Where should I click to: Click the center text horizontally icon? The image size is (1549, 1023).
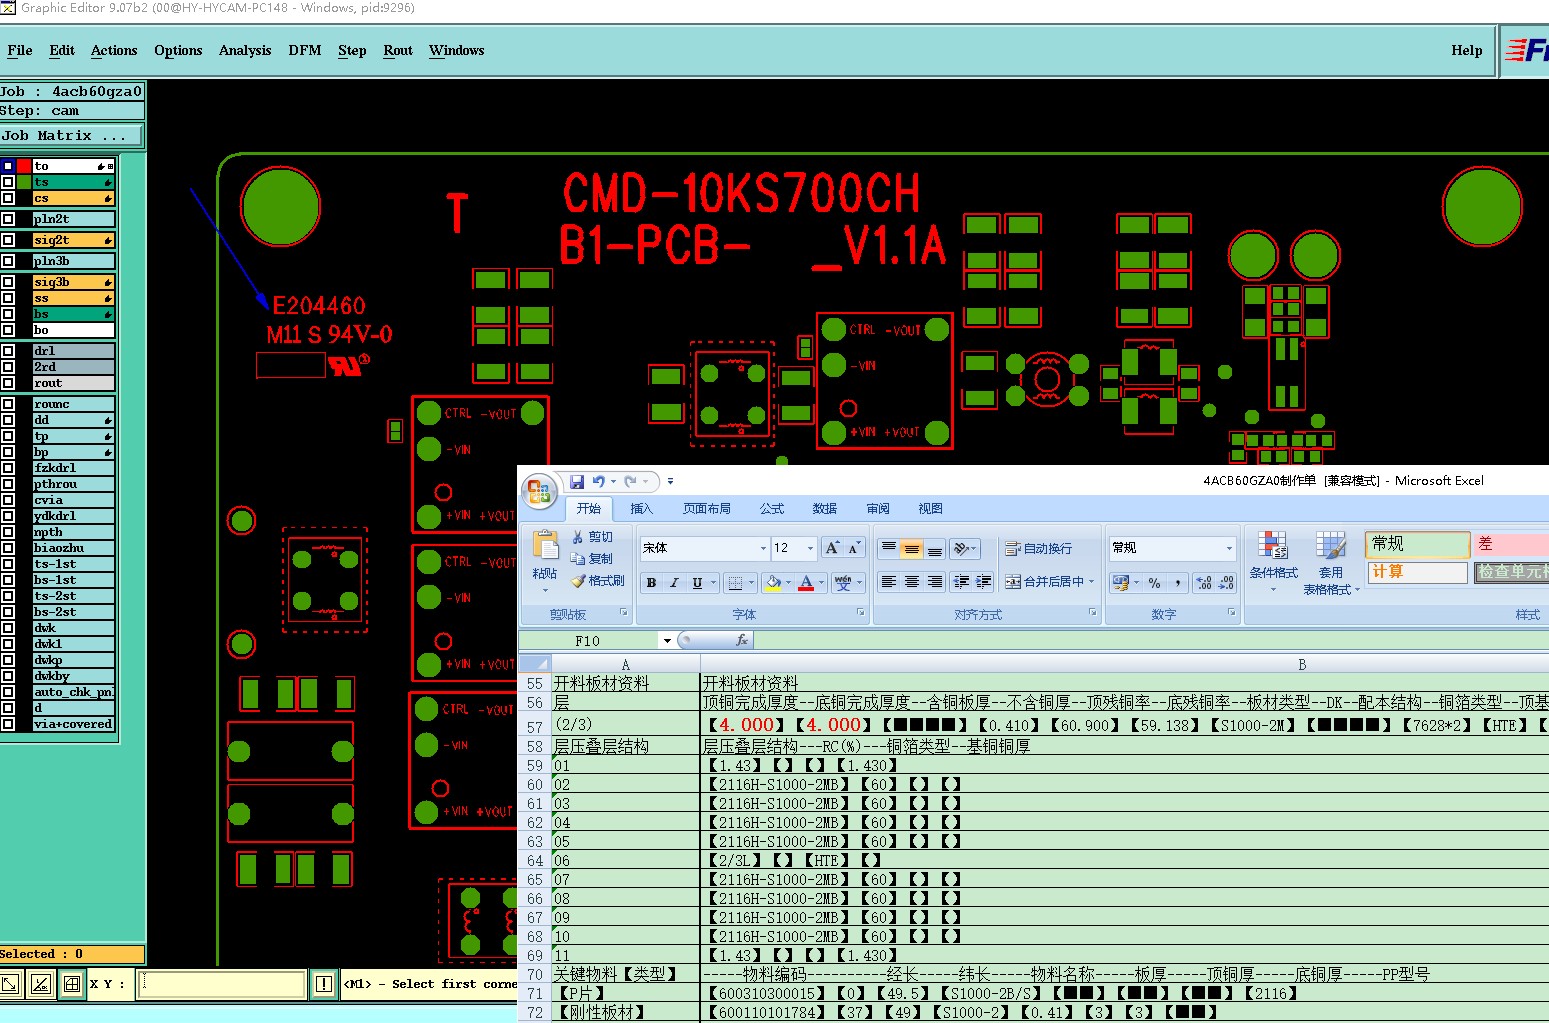[911, 582]
